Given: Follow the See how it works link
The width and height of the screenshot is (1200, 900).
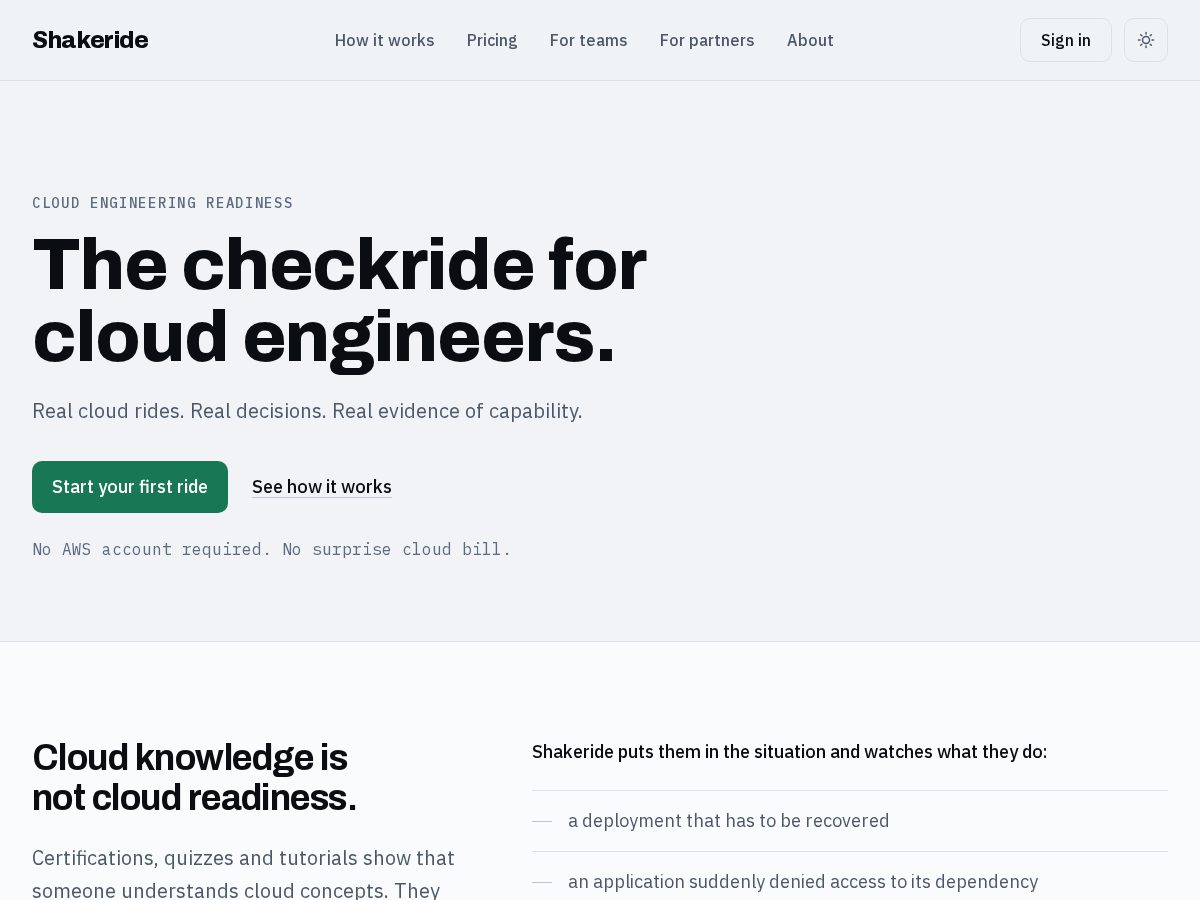Looking at the screenshot, I should click(x=322, y=487).
